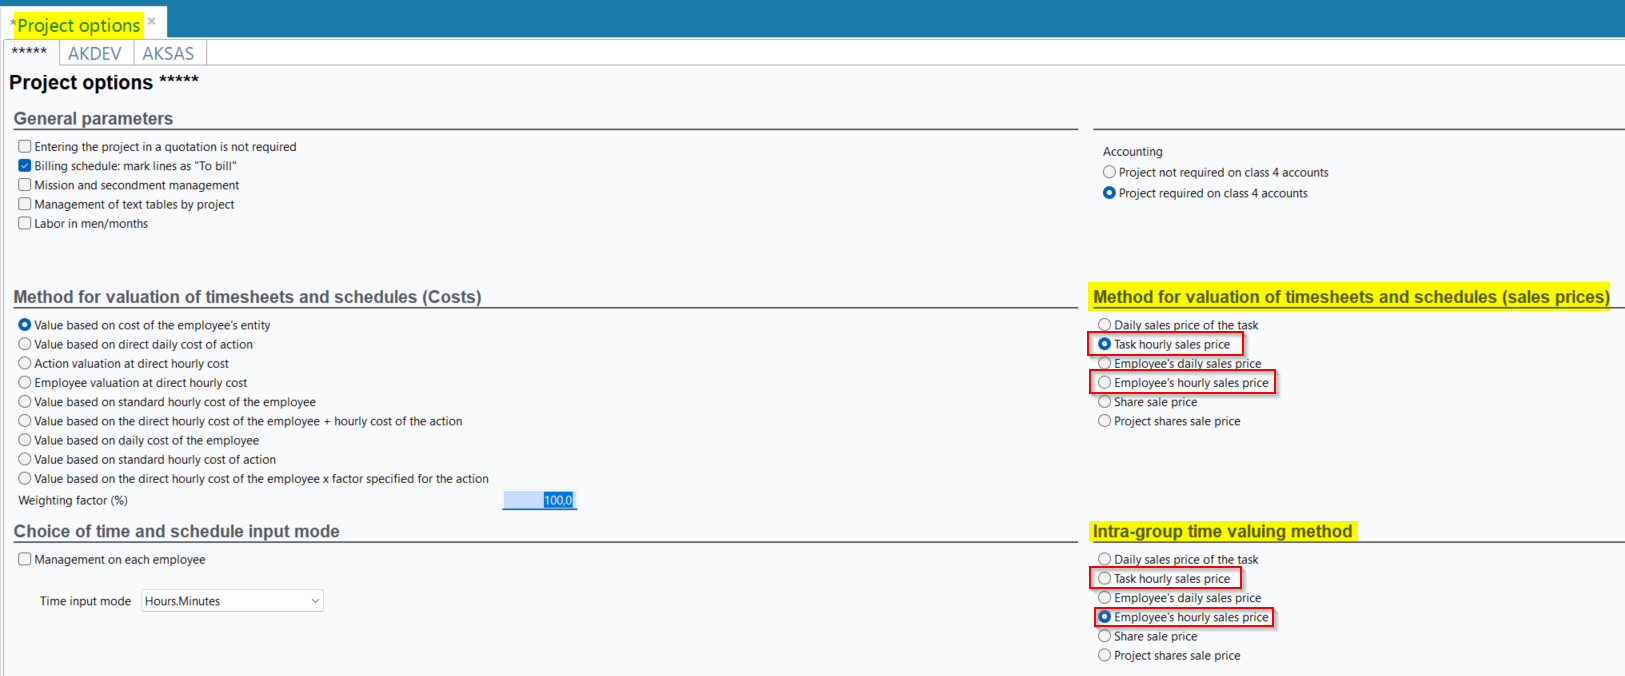The width and height of the screenshot is (1625, 676).
Task: Enable Labor in men/months option
Action: [x=25, y=224]
